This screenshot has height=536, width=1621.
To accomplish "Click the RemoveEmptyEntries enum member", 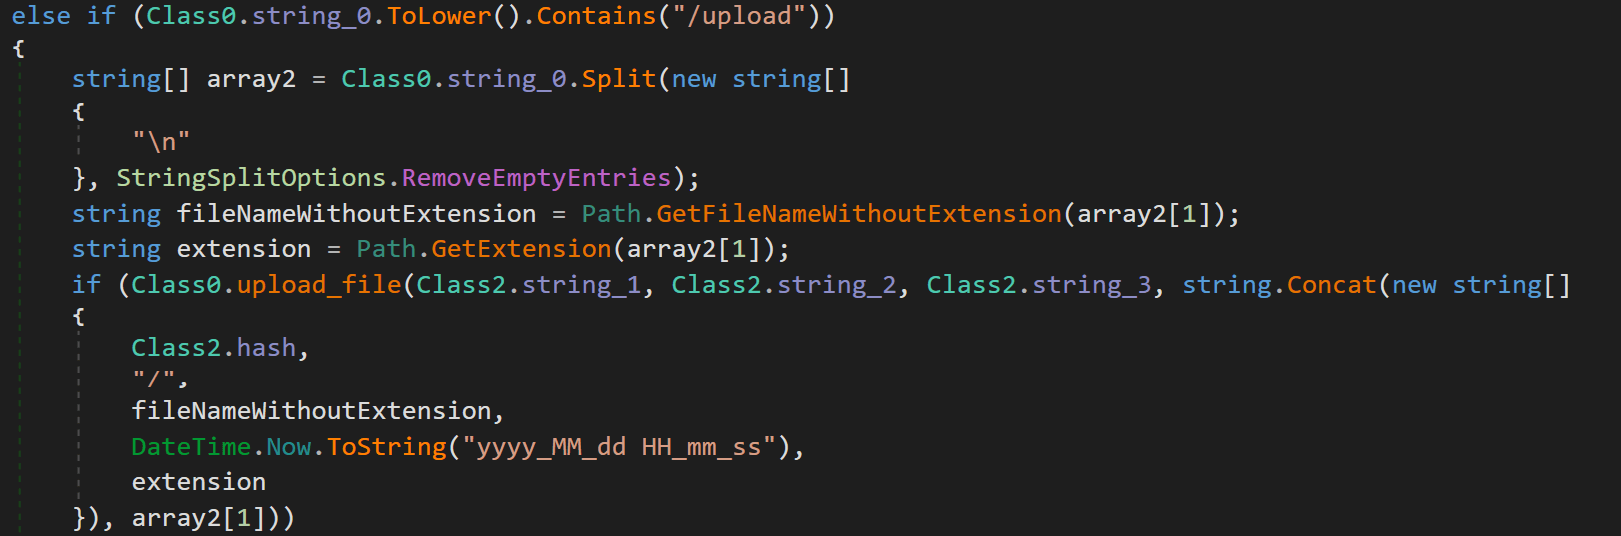I will 536,178.
